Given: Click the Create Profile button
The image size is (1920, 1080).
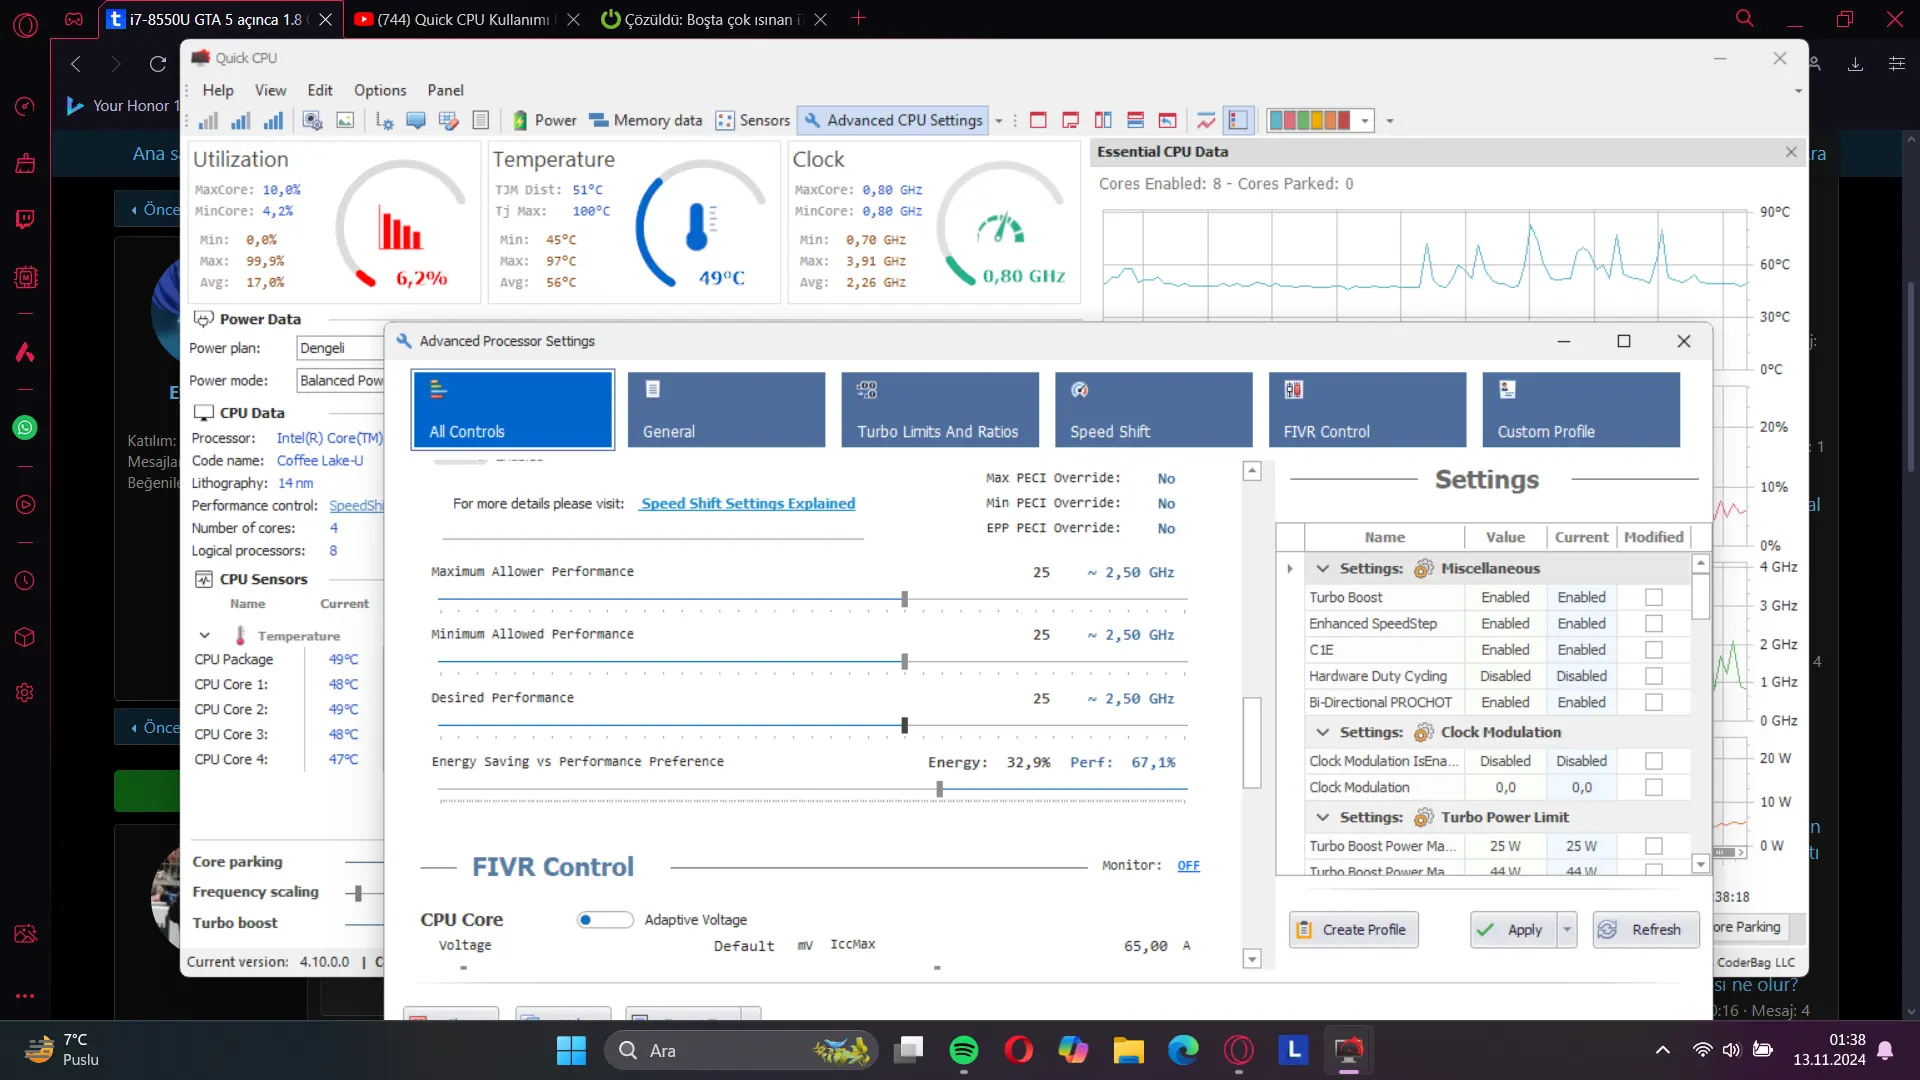Looking at the screenshot, I should pyautogui.click(x=1353, y=930).
